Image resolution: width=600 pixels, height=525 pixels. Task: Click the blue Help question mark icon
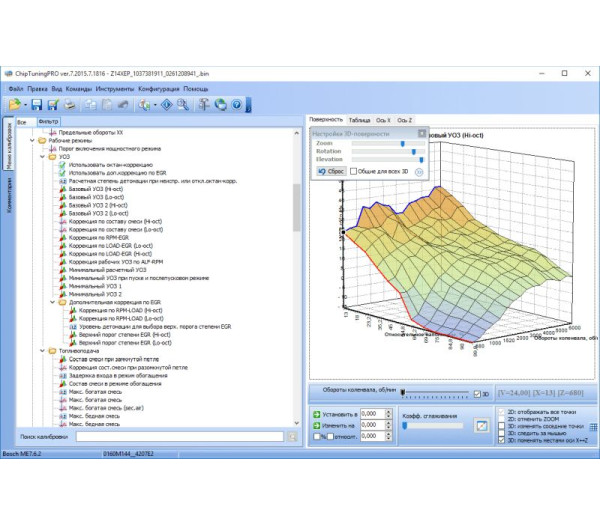click(x=236, y=104)
